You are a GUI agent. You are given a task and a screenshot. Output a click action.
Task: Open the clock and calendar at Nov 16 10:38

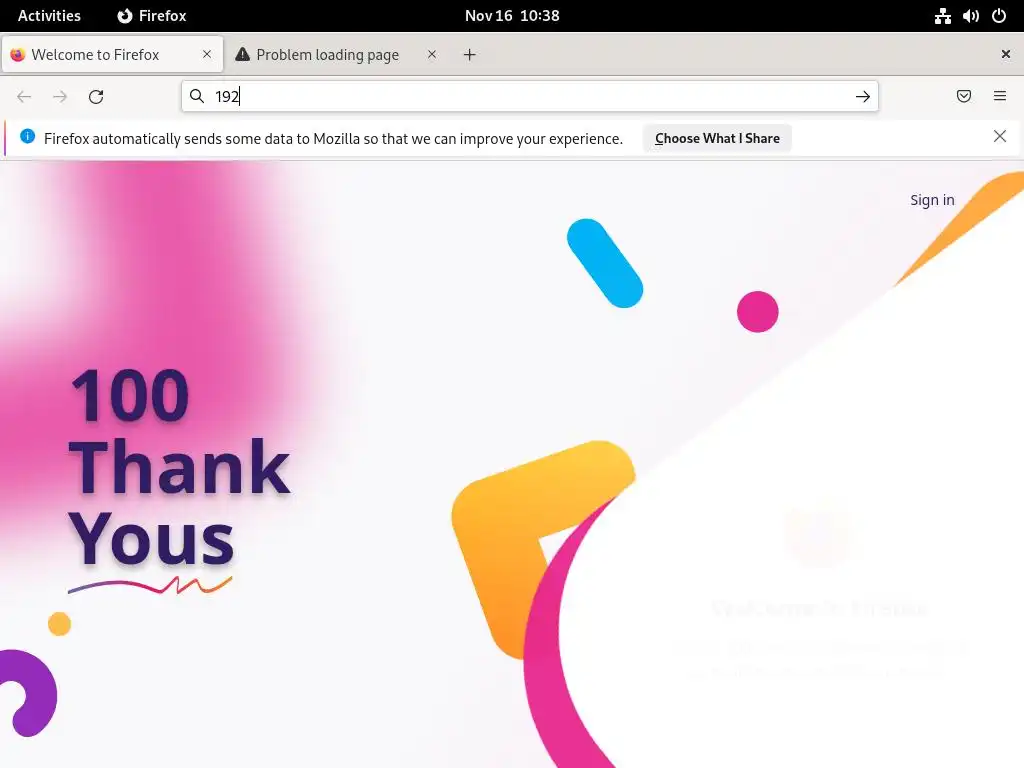click(x=512, y=16)
